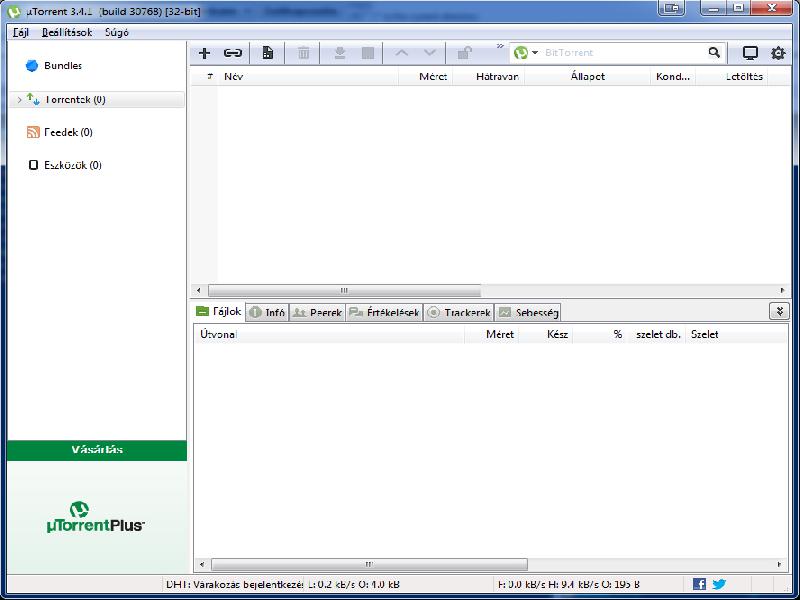Open the search provider dropdown arrow
Image resolution: width=800 pixels, height=600 pixels.
pos(535,53)
